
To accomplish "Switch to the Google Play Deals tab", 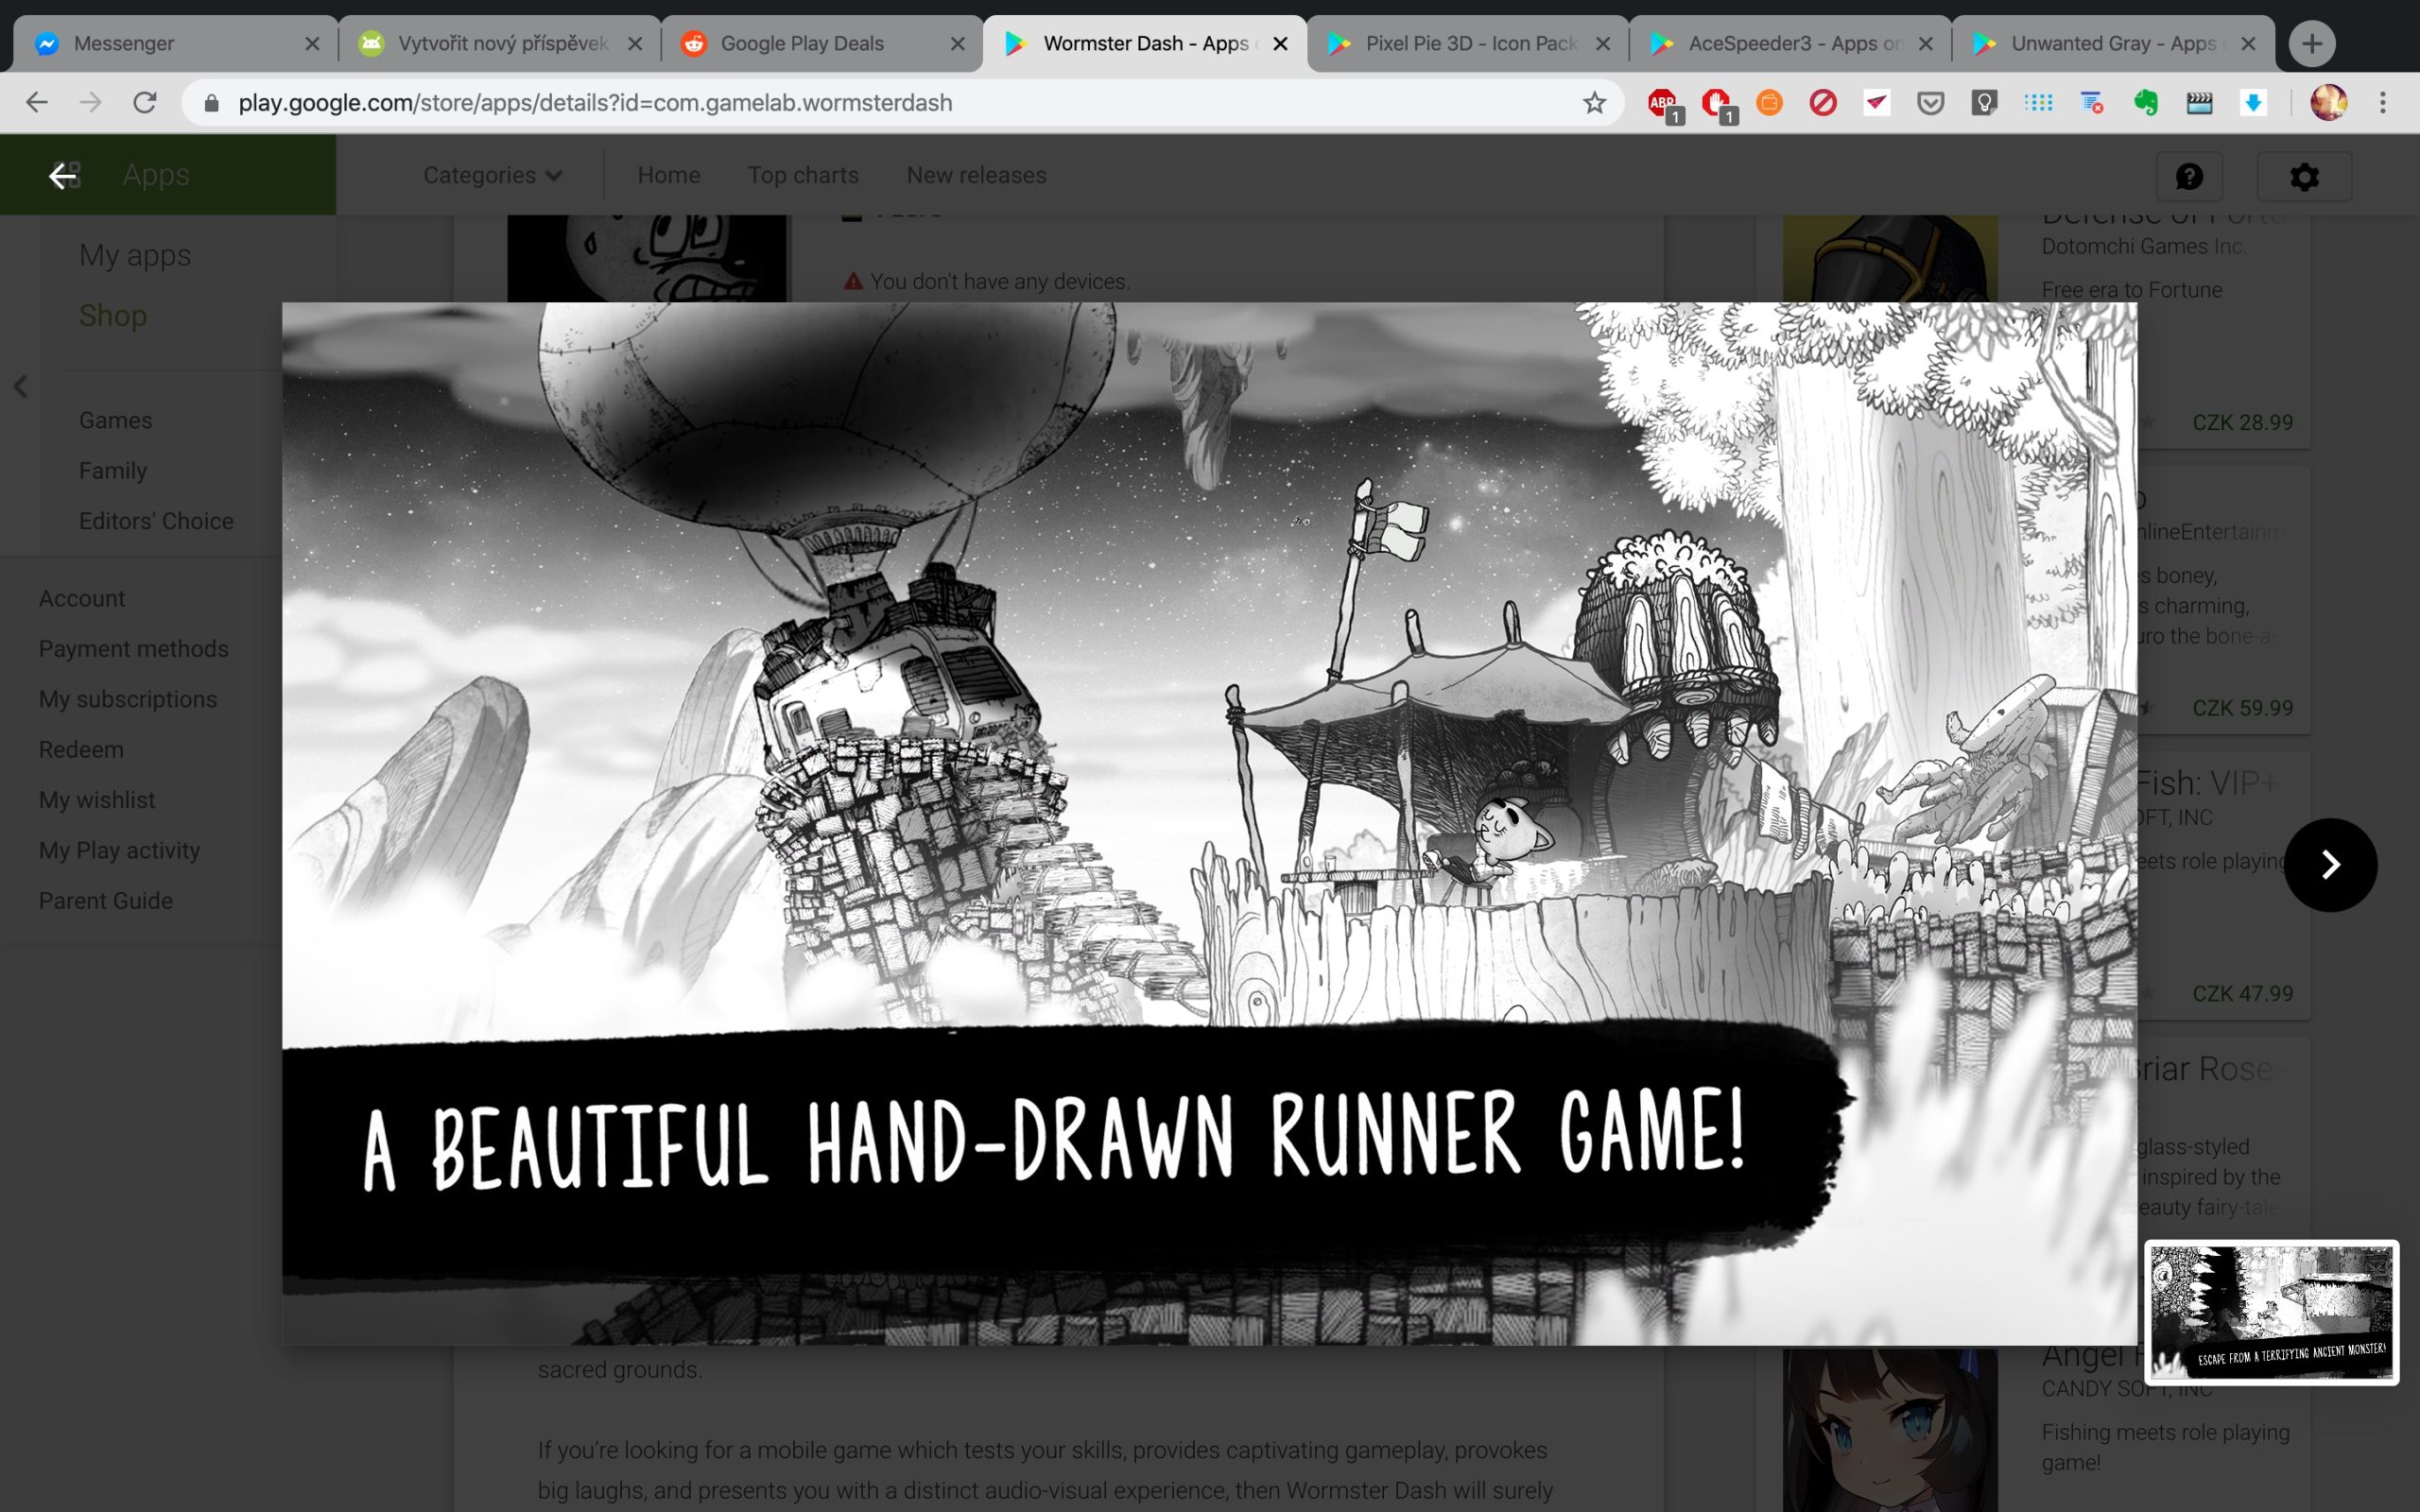I will [x=802, y=44].
